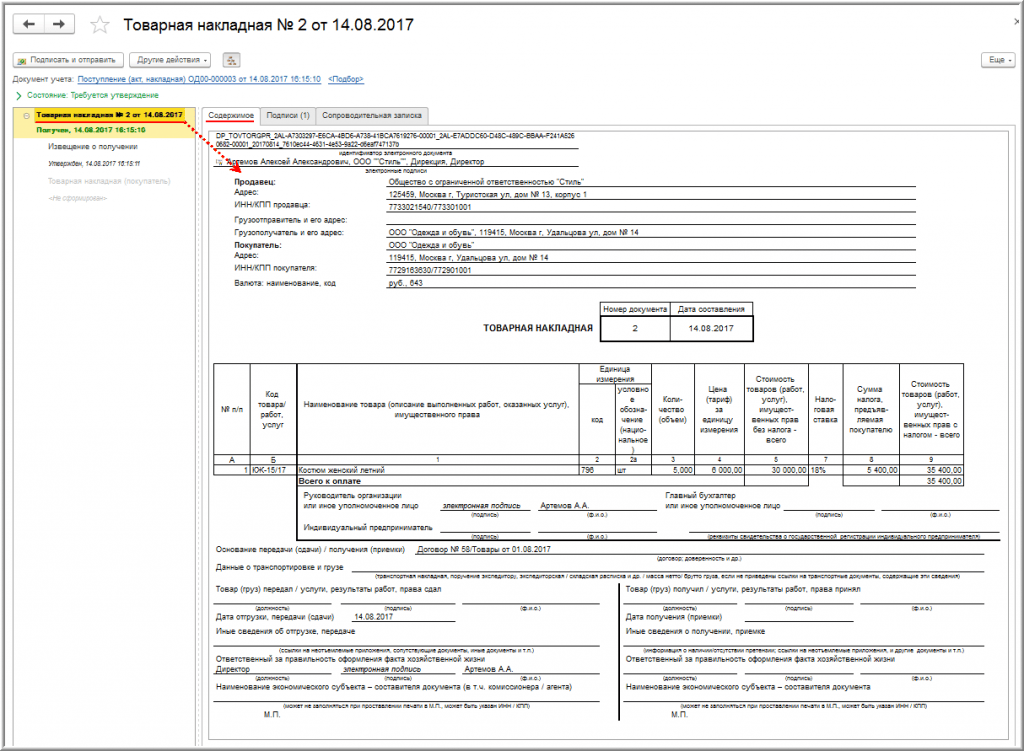Expand the Состояние: Требуется утверждение section
1024x751 pixels.
click(18, 95)
